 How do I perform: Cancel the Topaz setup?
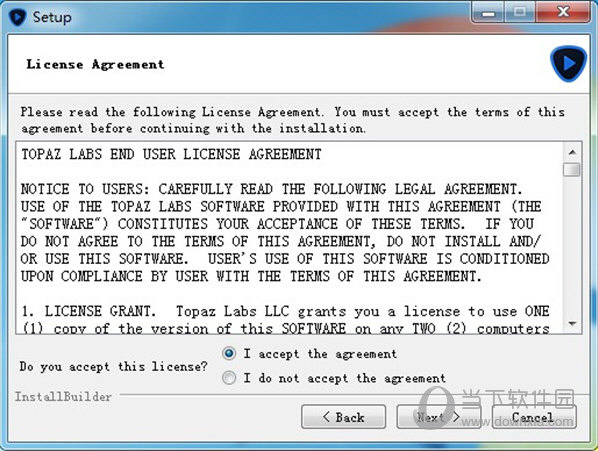point(534,417)
